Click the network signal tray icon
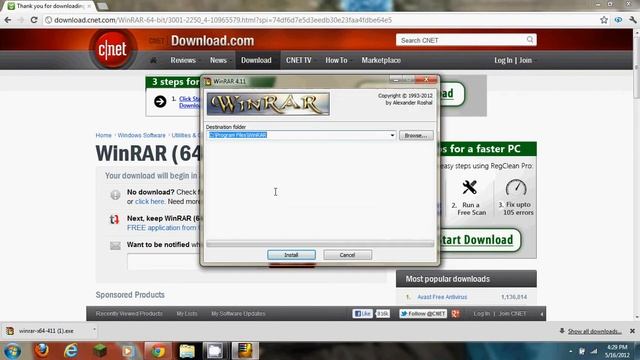 [594, 351]
